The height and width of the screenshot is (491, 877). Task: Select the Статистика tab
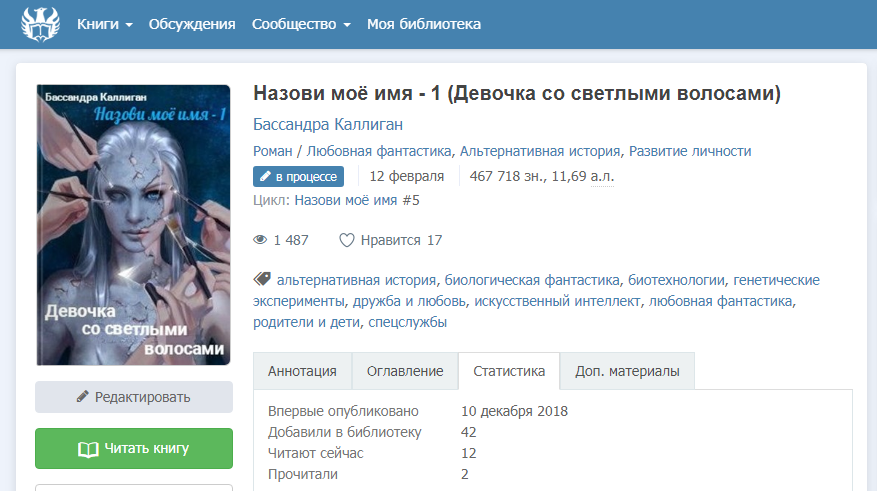click(509, 371)
